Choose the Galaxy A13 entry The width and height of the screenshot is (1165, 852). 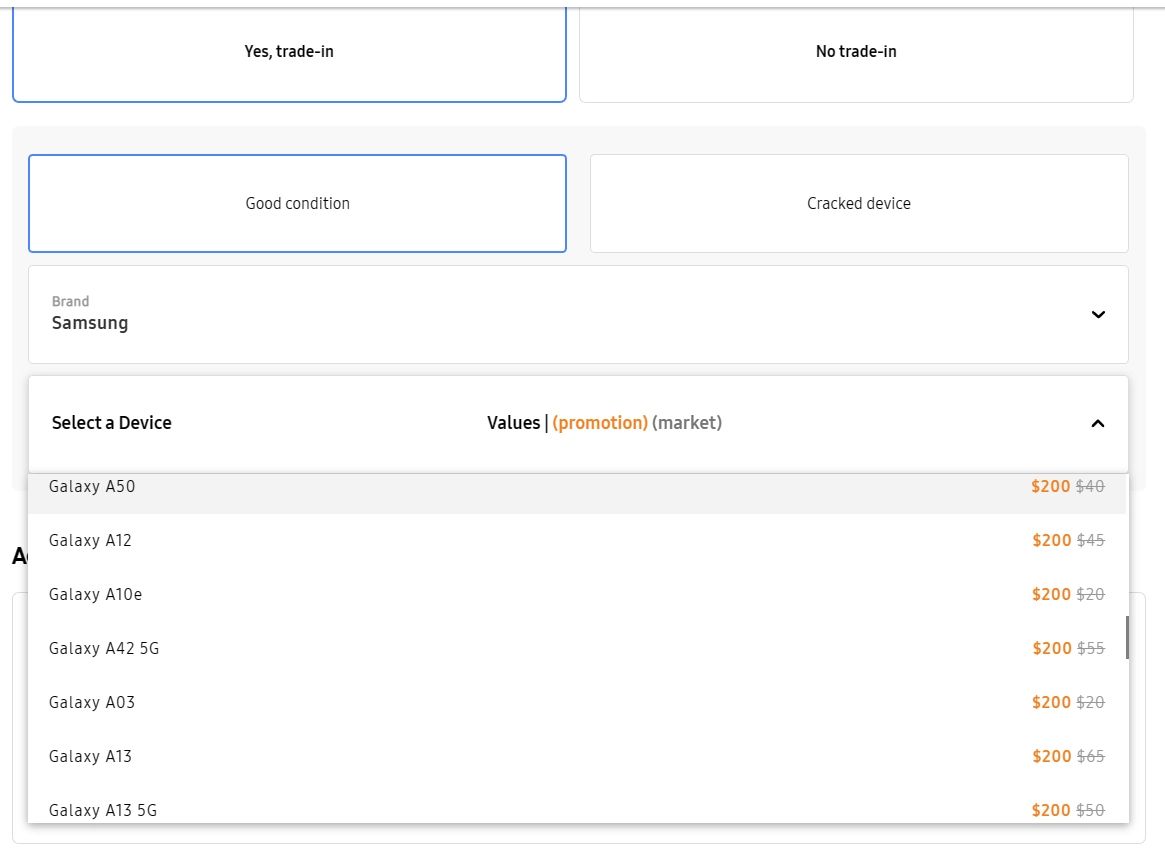(x=577, y=756)
